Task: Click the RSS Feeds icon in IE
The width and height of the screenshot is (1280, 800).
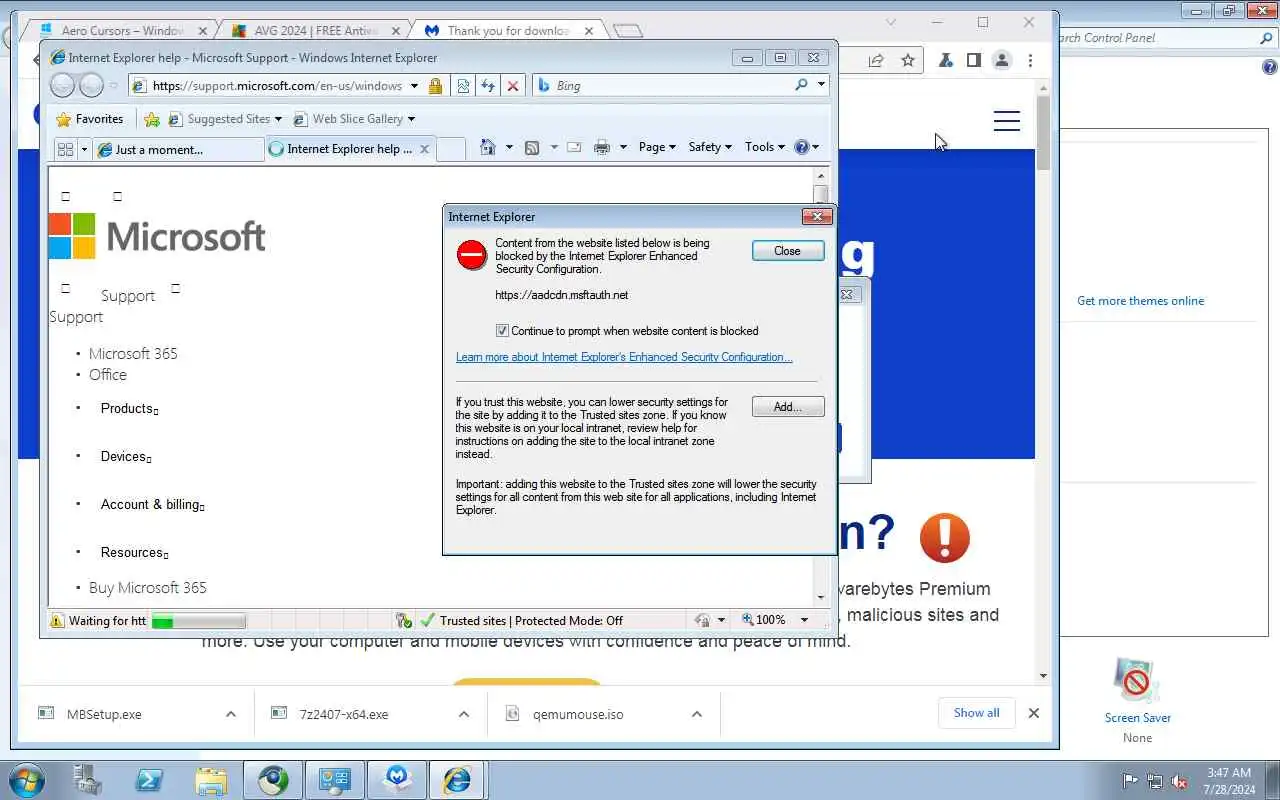Action: point(532,147)
